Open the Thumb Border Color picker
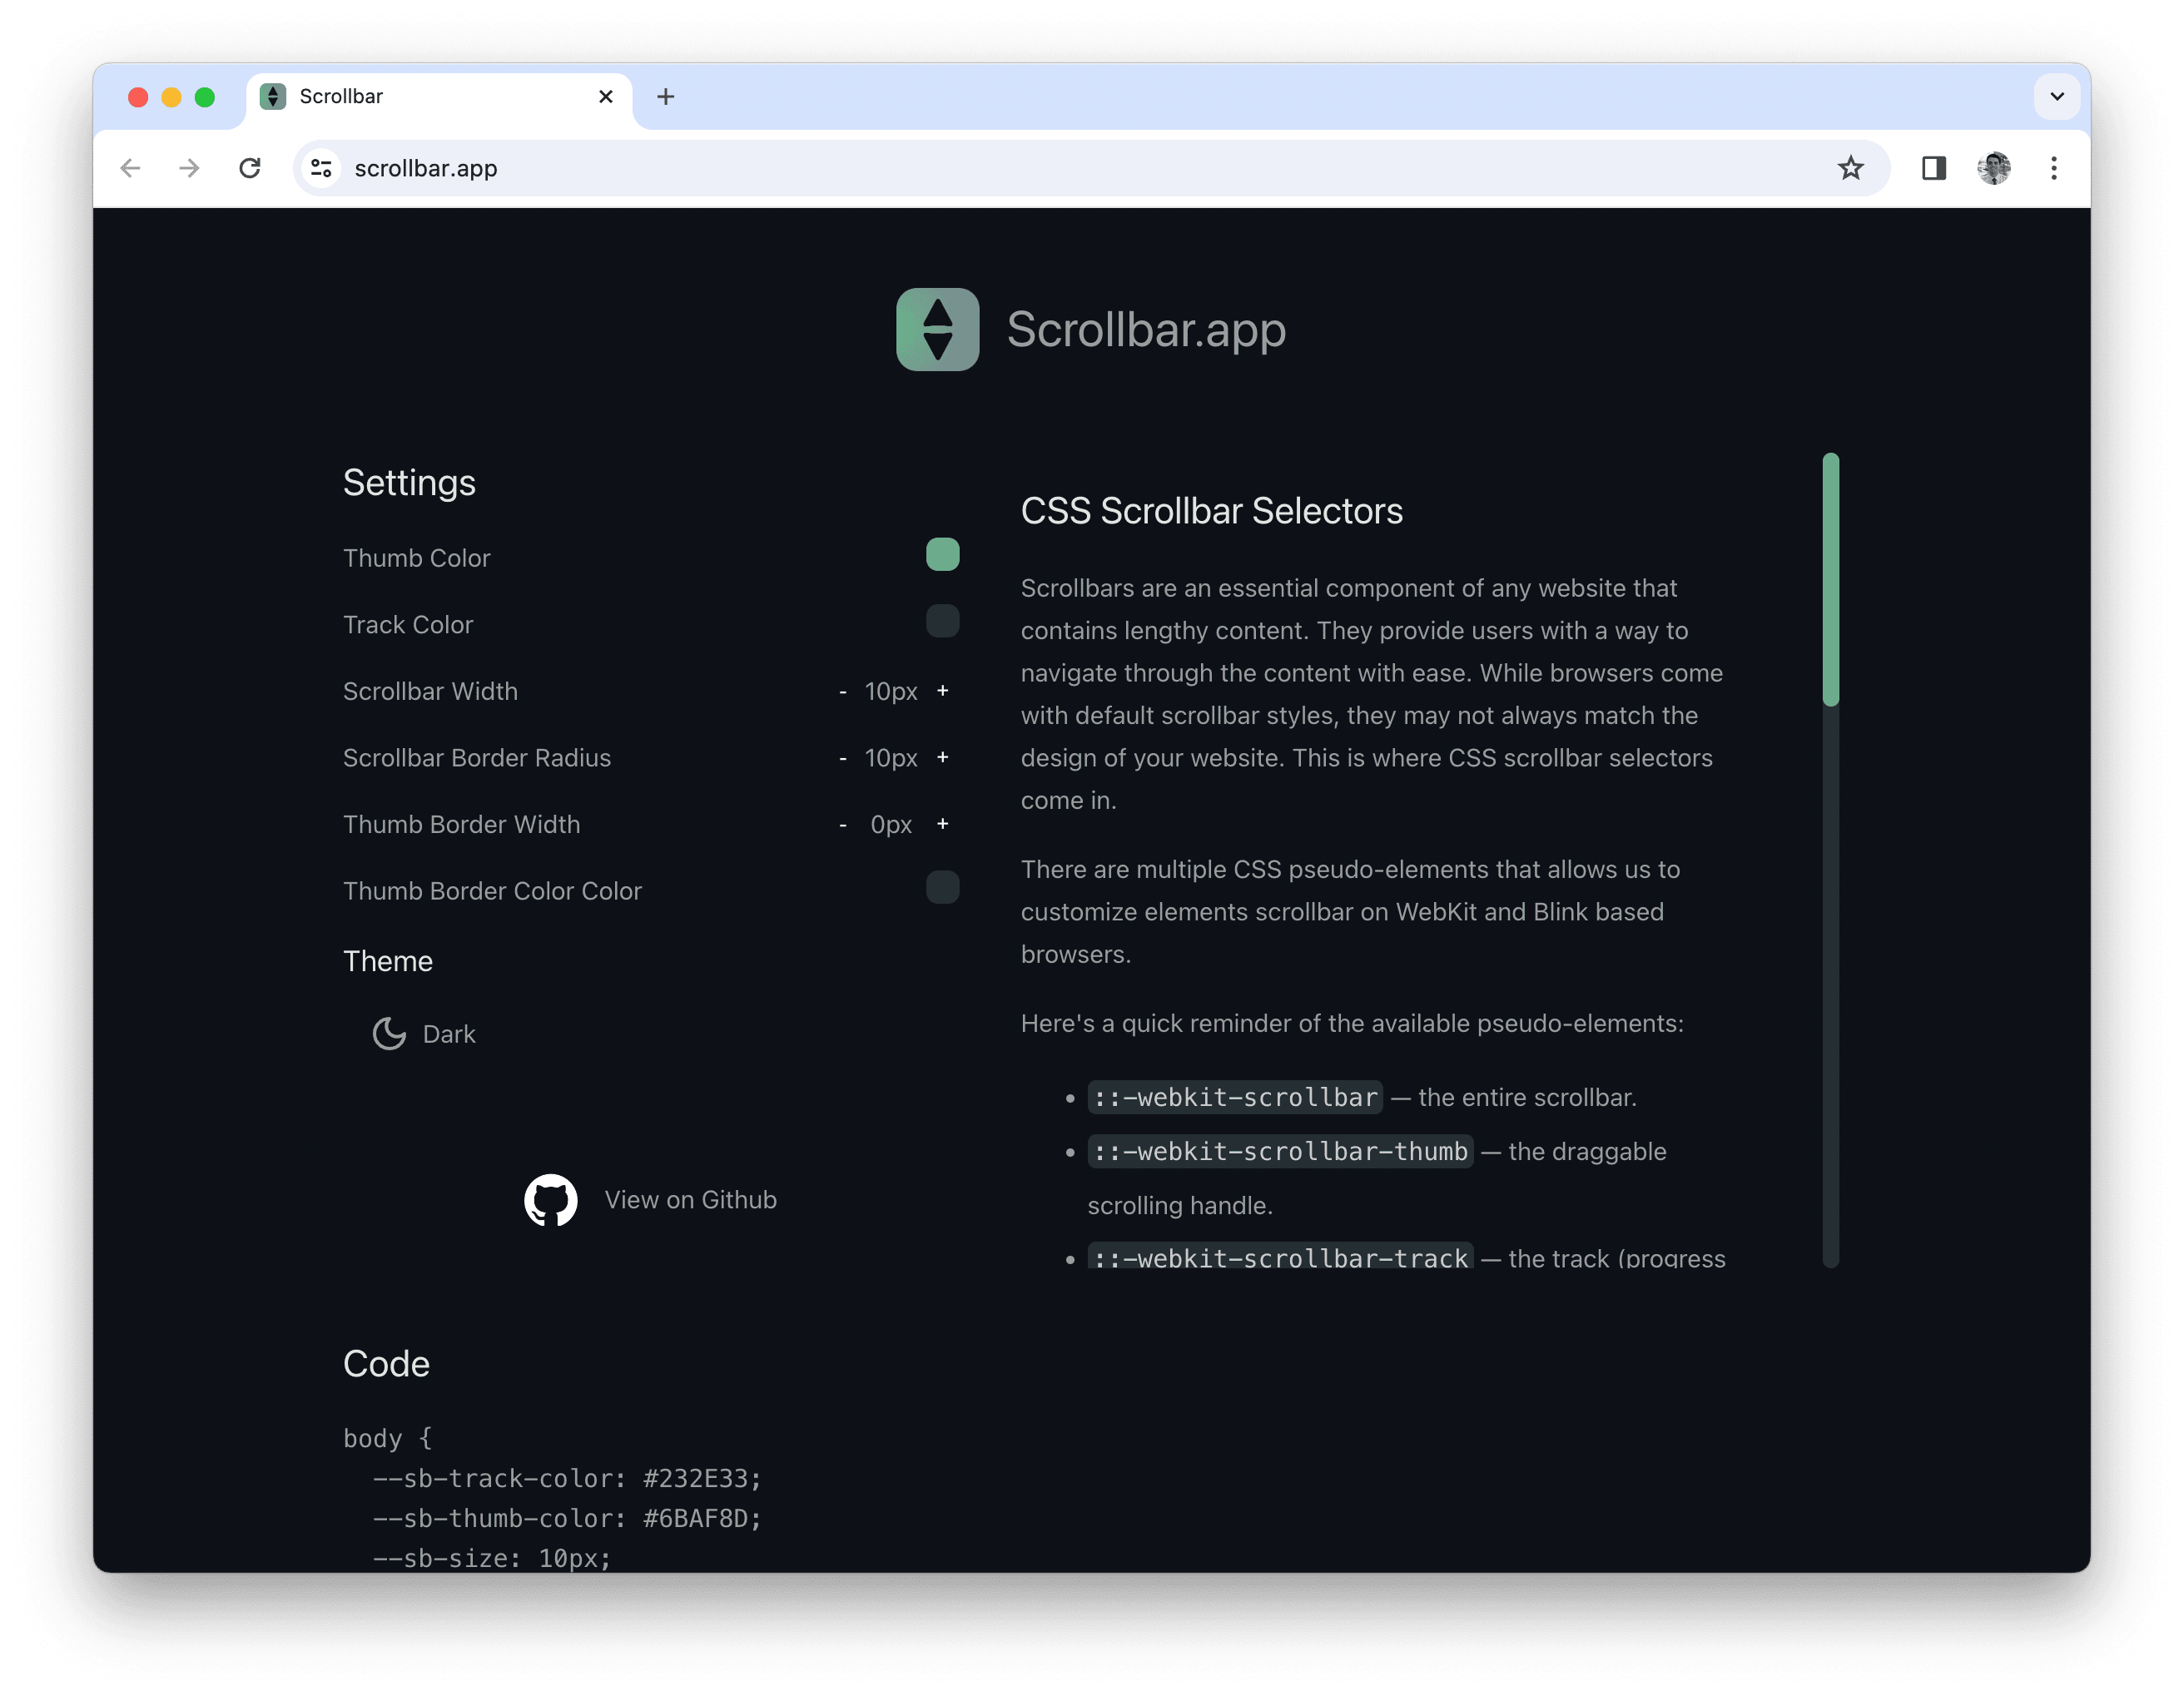The height and width of the screenshot is (1696, 2184). (x=941, y=887)
